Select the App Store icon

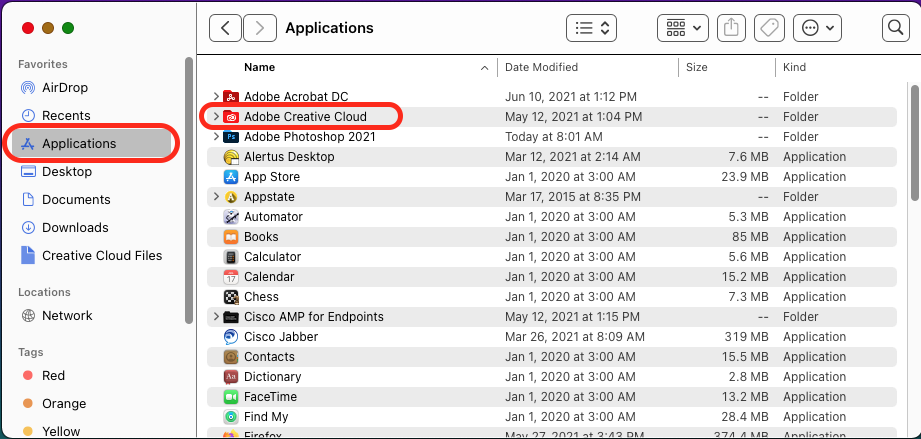click(x=231, y=177)
